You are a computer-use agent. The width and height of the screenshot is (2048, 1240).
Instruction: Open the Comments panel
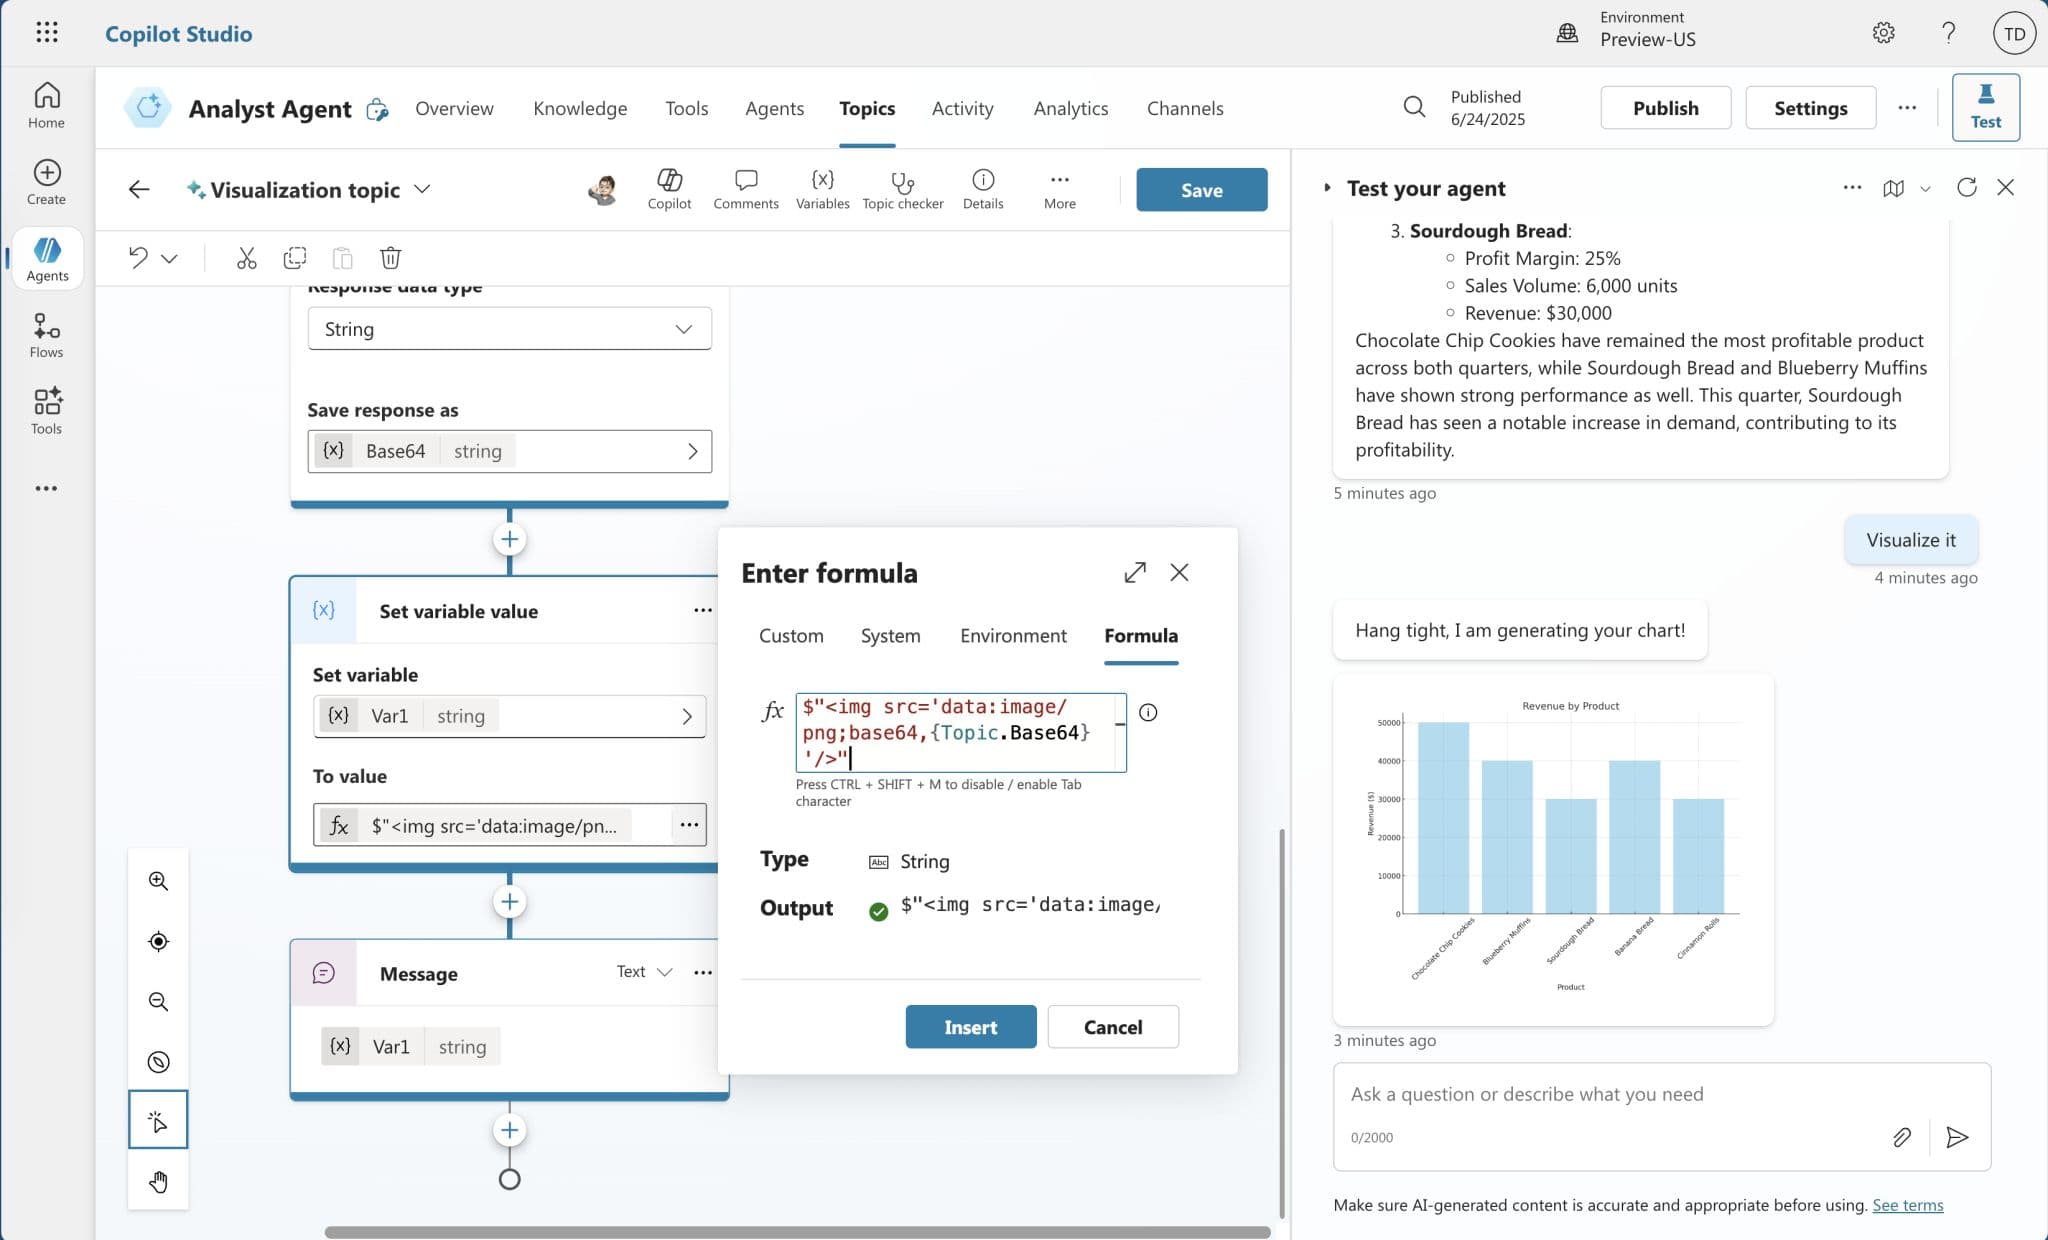pyautogui.click(x=745, y=189)
